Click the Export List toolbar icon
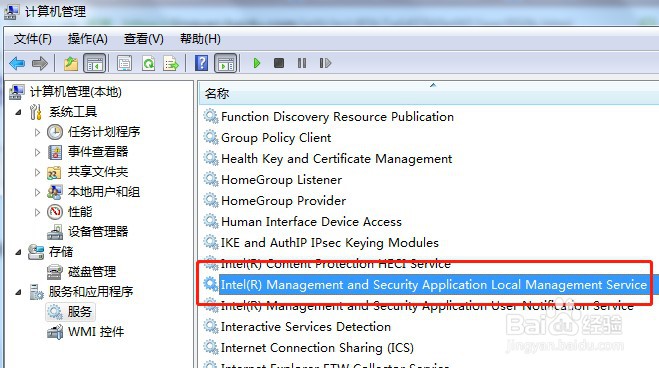659x368 pixels. click(171, 63)
